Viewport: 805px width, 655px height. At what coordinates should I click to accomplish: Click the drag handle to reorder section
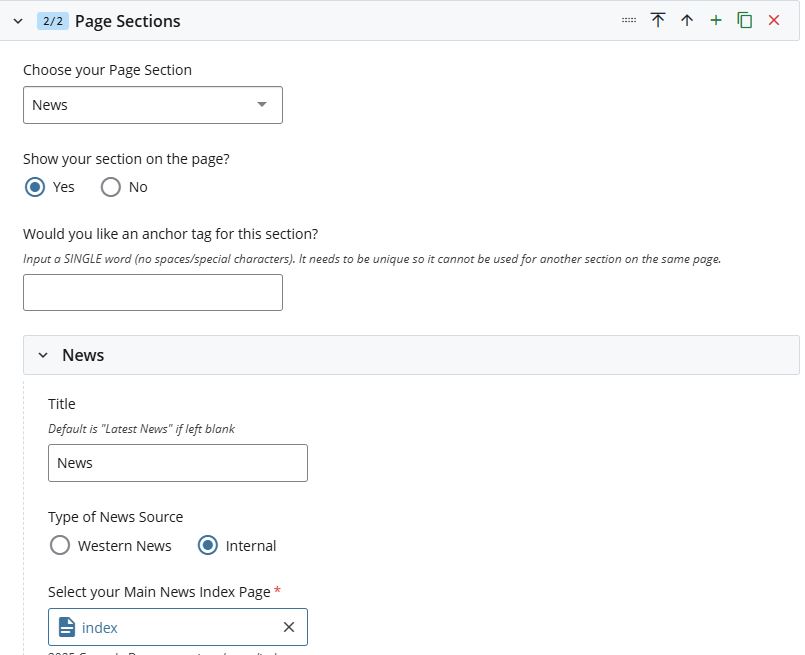click(x=629, y=20)
